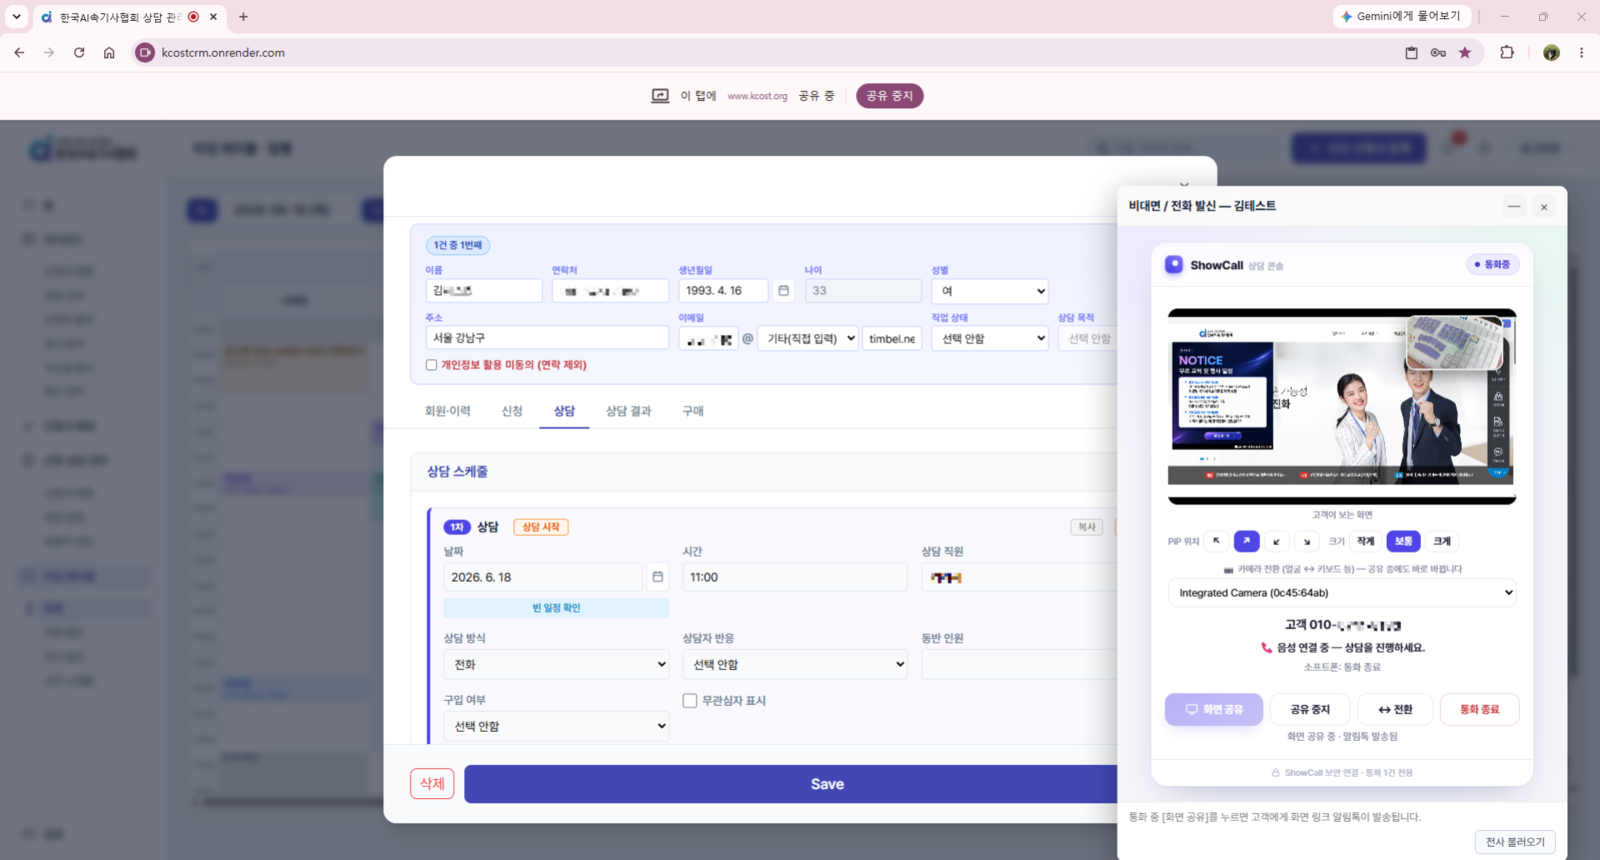Open password manager key icon
1600x860 pixels.
click(1438, 53)
